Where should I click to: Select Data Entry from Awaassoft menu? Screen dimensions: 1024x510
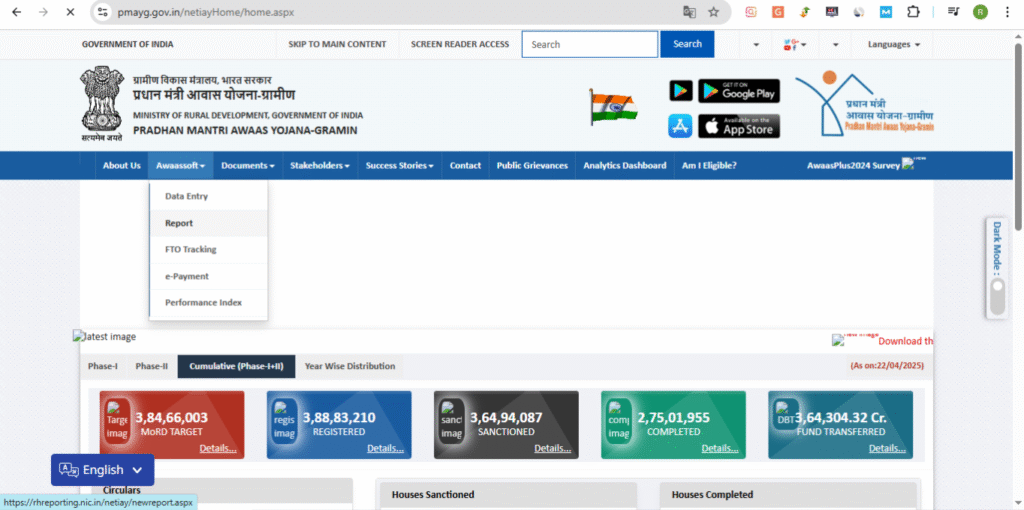[x=208, y=196]
